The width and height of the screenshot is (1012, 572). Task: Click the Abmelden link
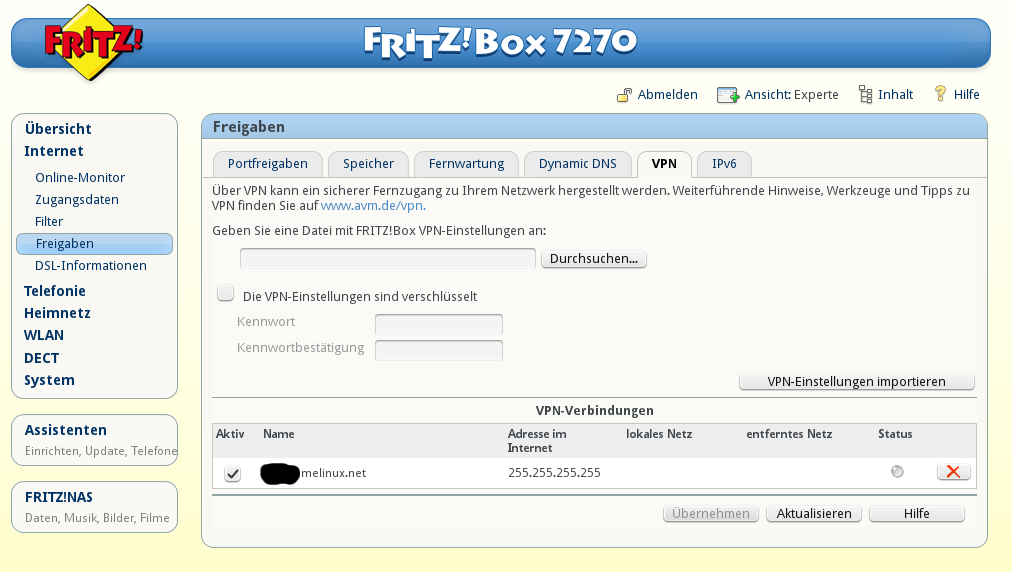pos(667,95)
